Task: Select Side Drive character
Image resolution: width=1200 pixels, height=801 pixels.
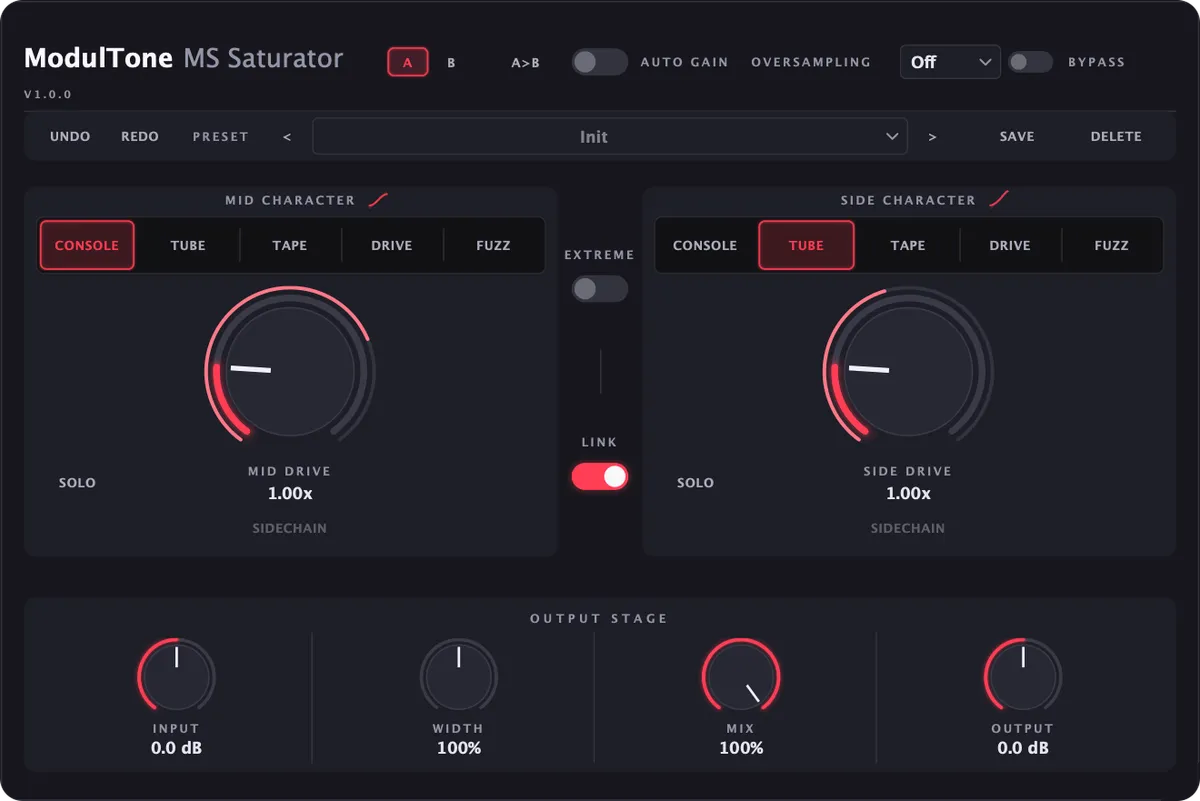Action: [1010, 245]
